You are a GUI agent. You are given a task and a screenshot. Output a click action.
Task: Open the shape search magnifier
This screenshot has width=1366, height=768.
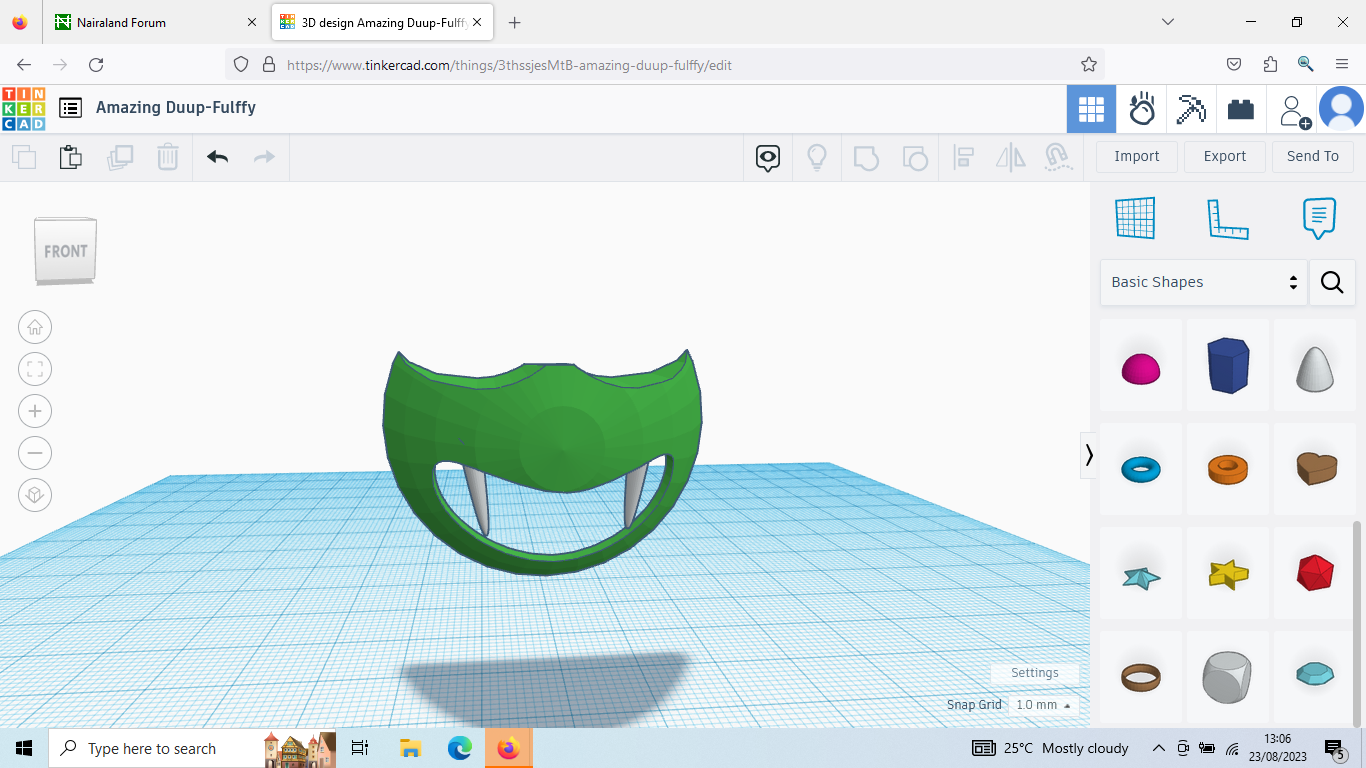tap(1332, 282)
